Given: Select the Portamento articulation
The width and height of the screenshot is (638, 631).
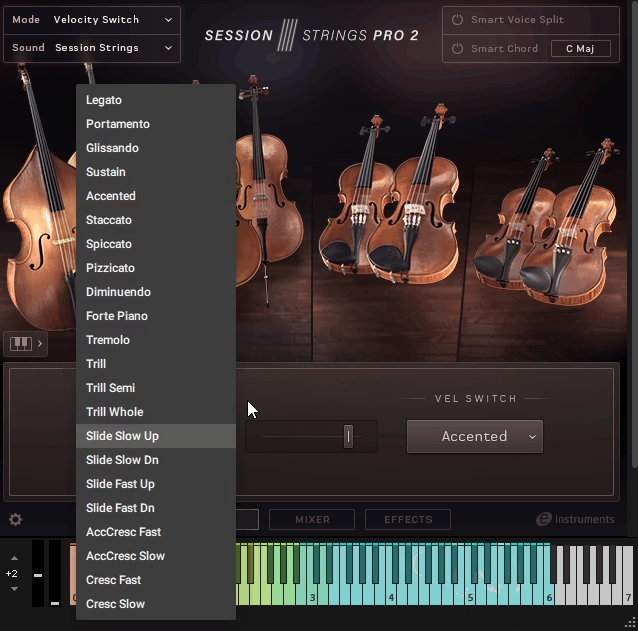Looking at the screenshot, I should click(156, 124).
